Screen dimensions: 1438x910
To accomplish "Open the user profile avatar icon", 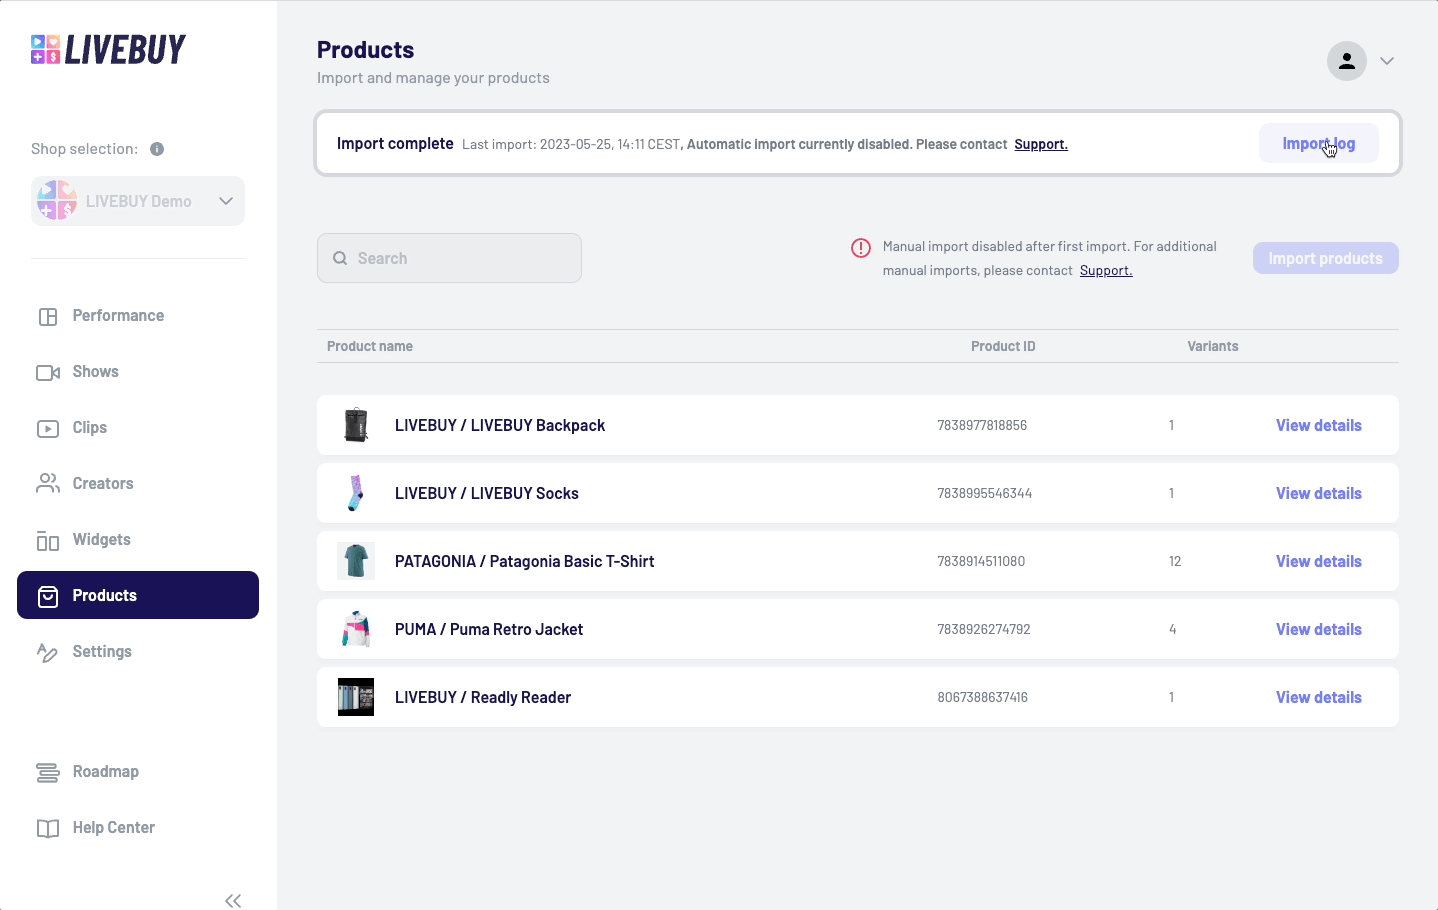I will [x=1346, y=61].
